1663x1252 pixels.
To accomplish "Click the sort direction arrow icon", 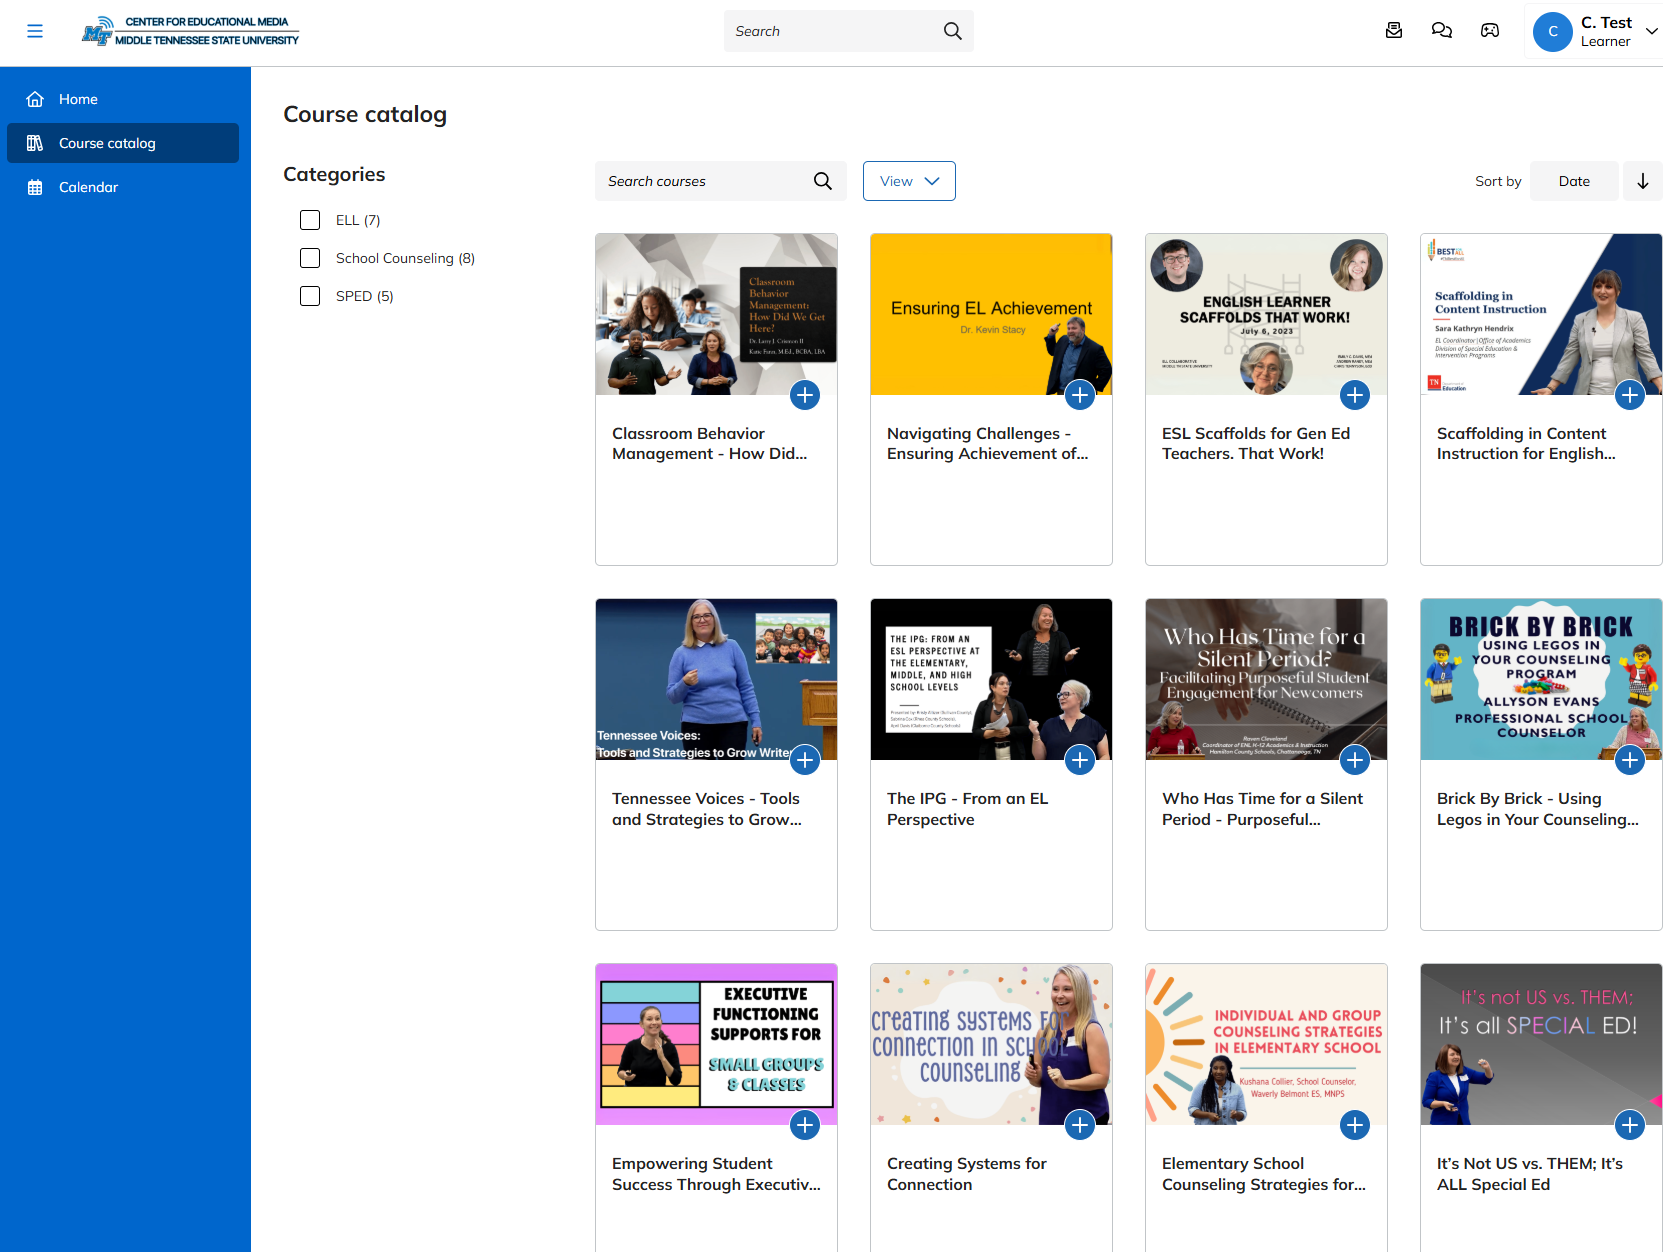I will pos(1642,181).
